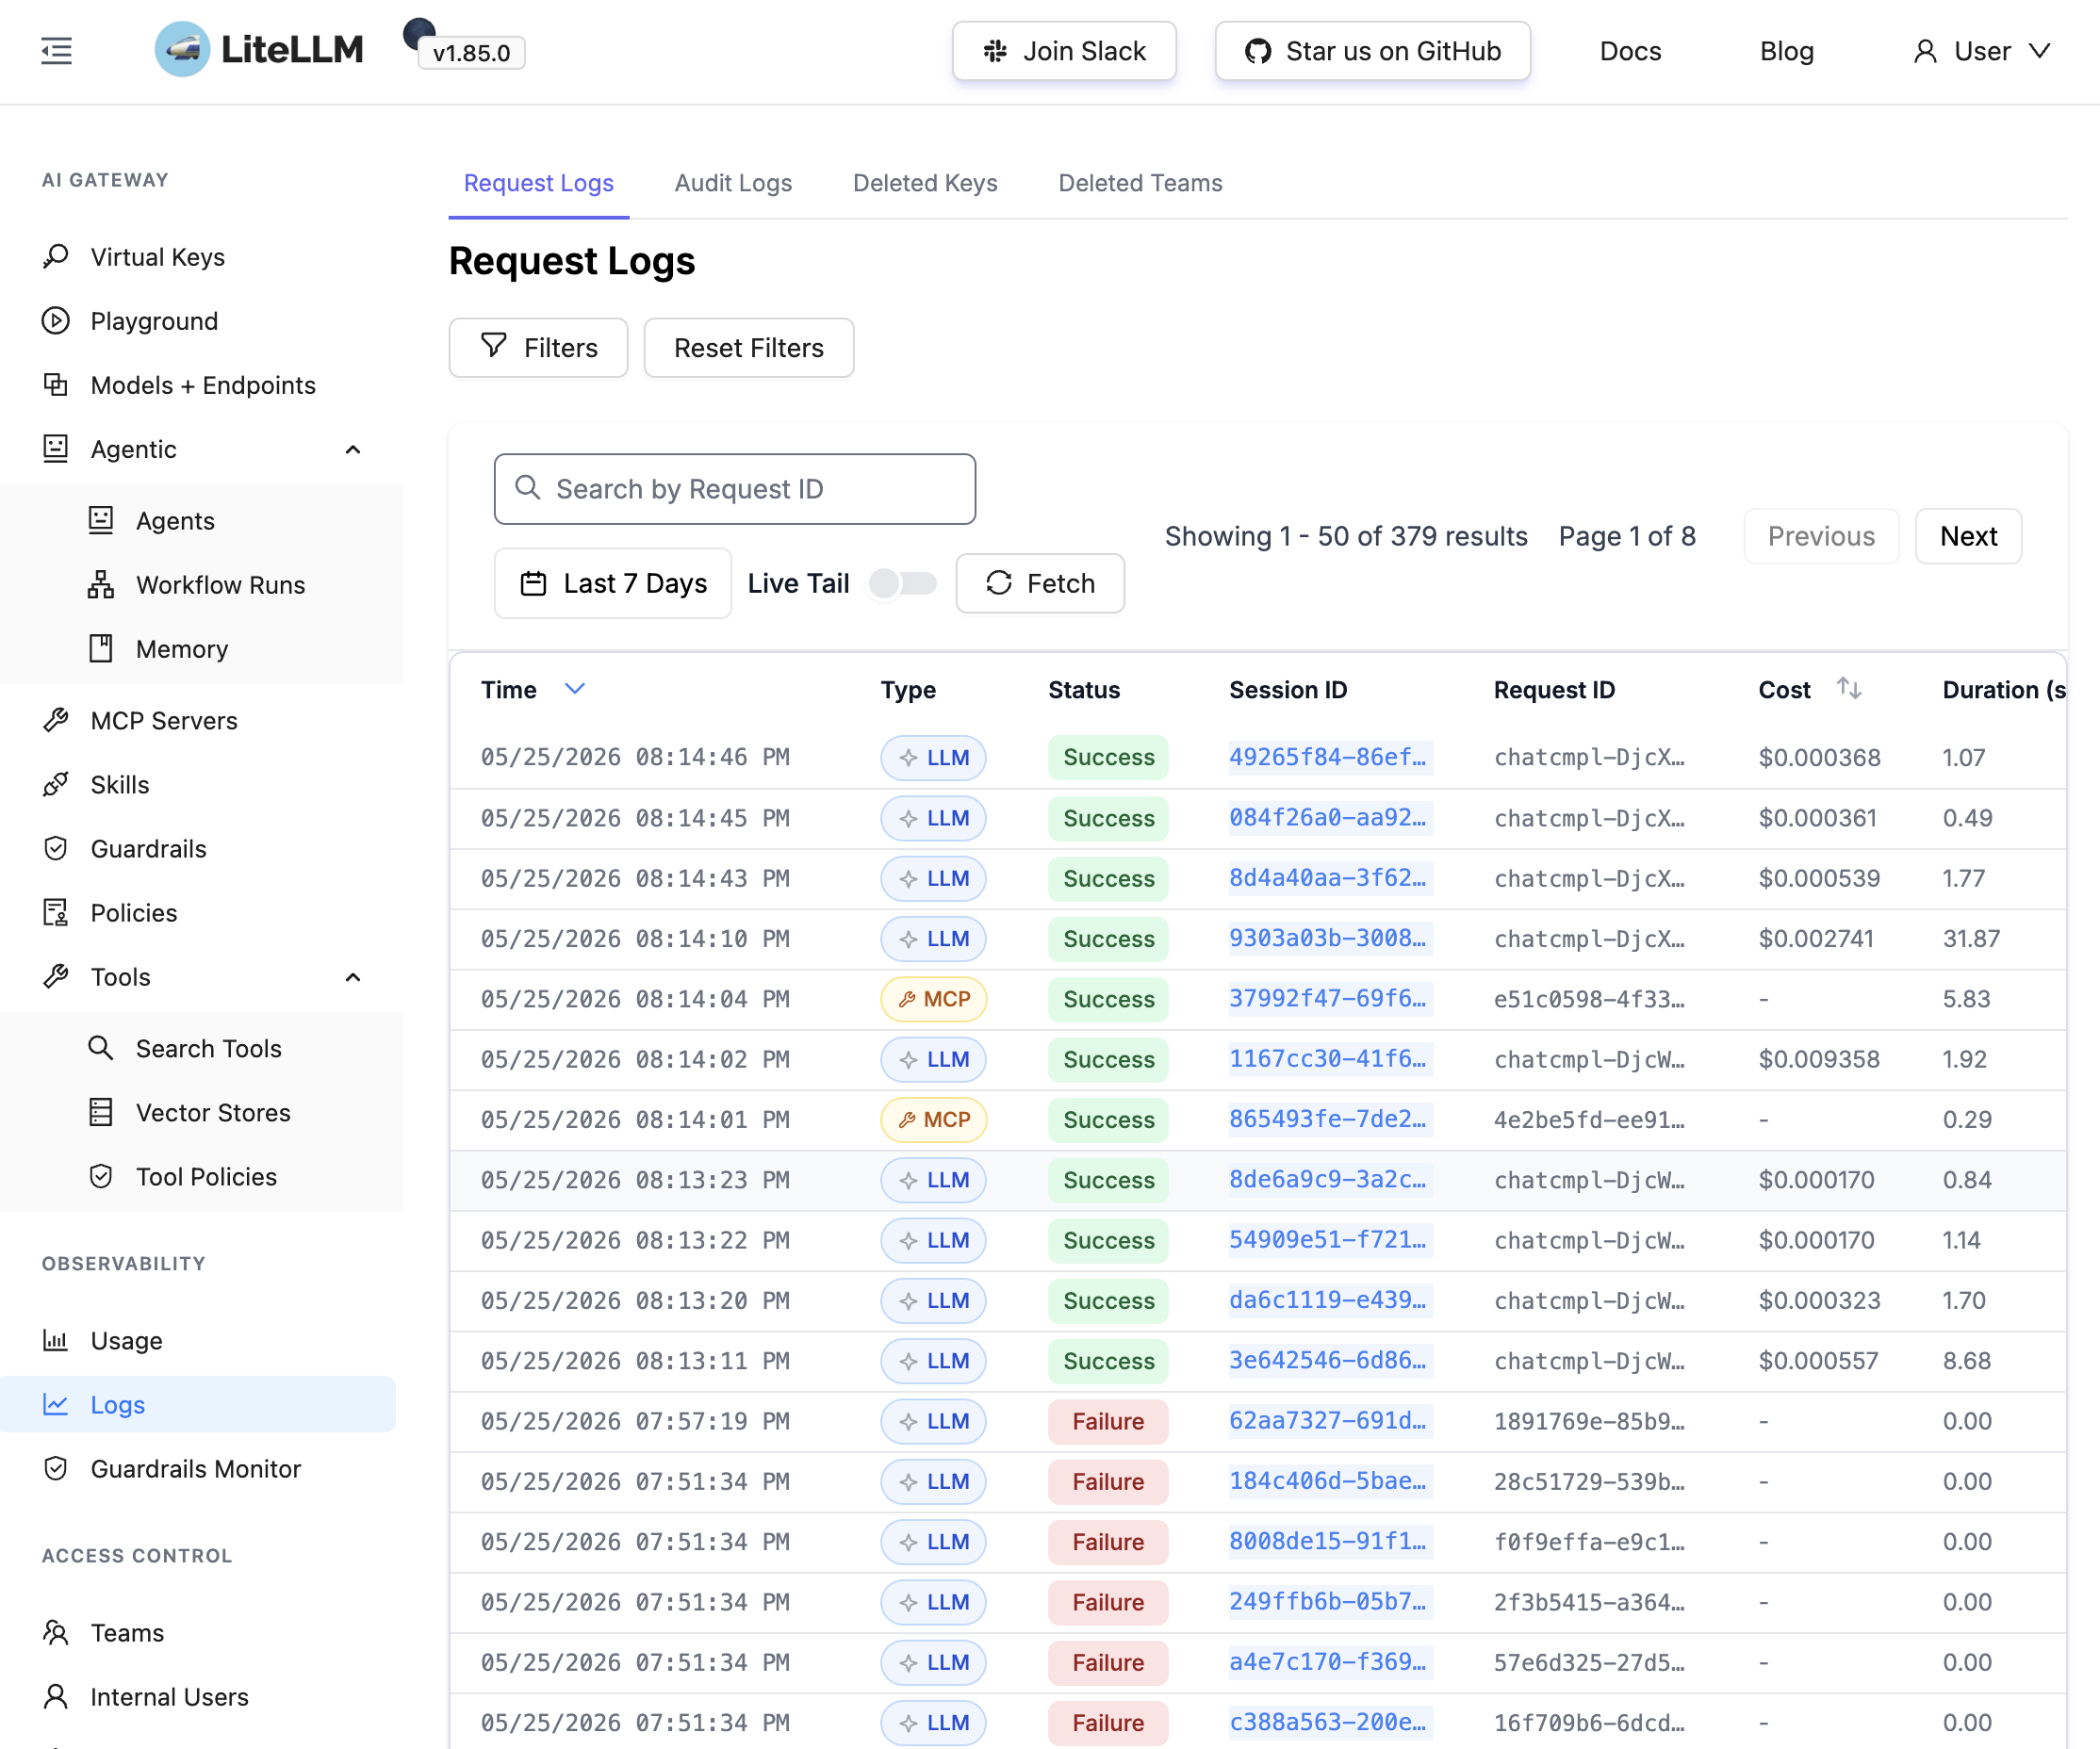Open the Docs link
Viewport: 2100px width, 1749px height.
(x=1630, y=51)
